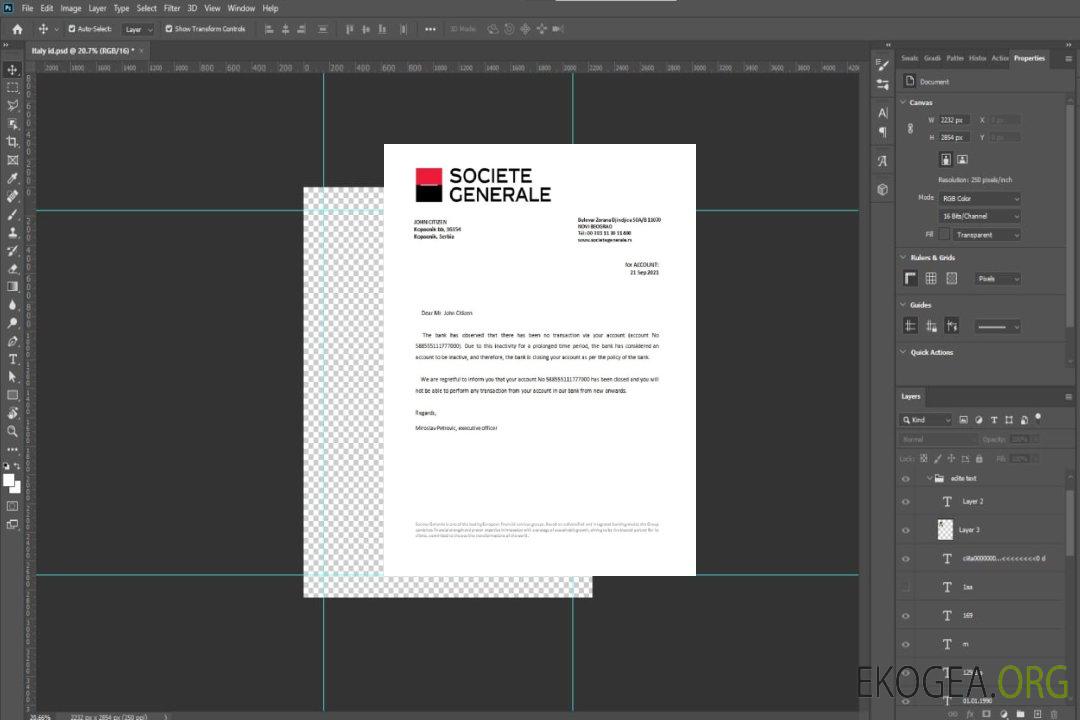Screen dimensions: 1080x720
Task: Create new layer at Layers panel bottom
Action: click(x=1037, y=714)
